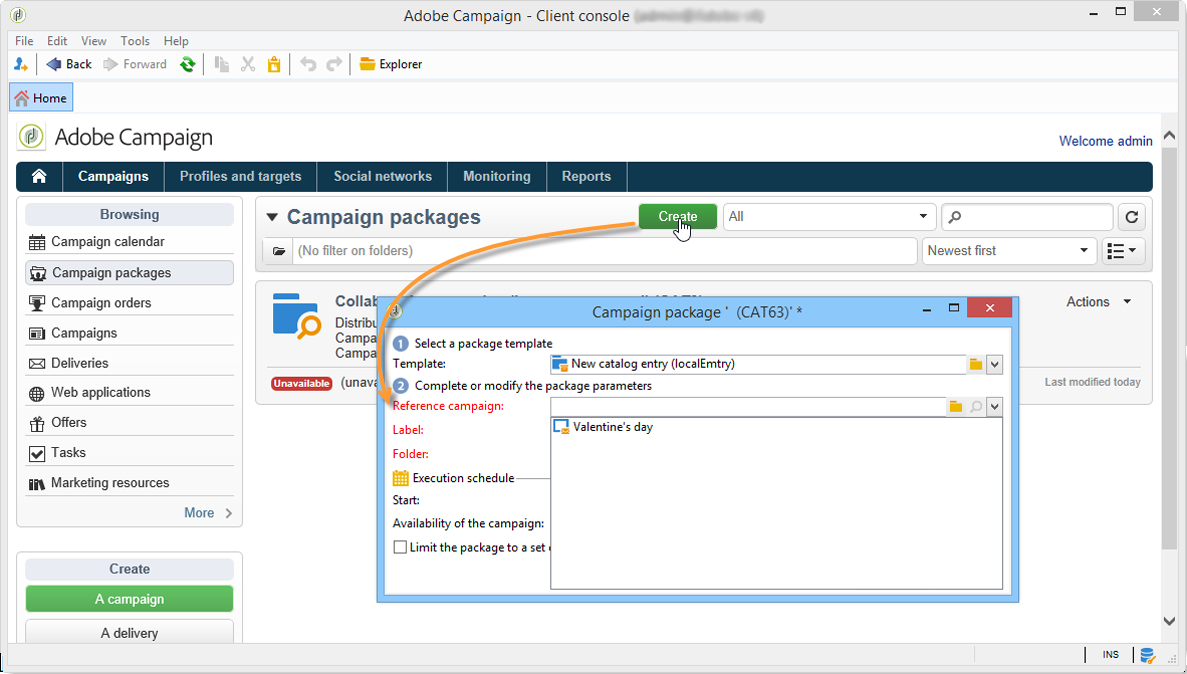Click the A delivery create button
The image size is (1187, 674).
point(129,632)
